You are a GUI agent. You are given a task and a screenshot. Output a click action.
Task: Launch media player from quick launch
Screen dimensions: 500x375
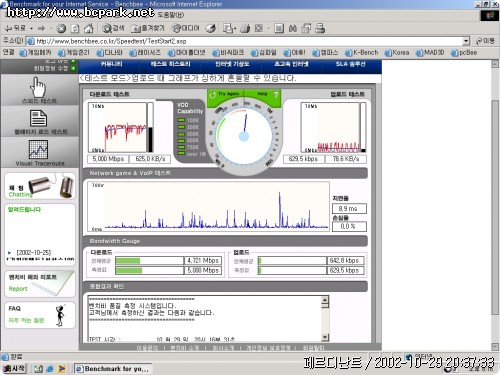point(62,369)
